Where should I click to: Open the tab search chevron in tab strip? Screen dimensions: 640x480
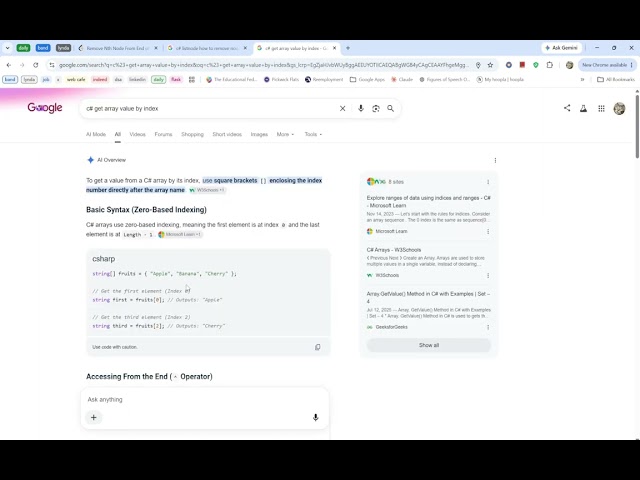(x=7, y=48)
